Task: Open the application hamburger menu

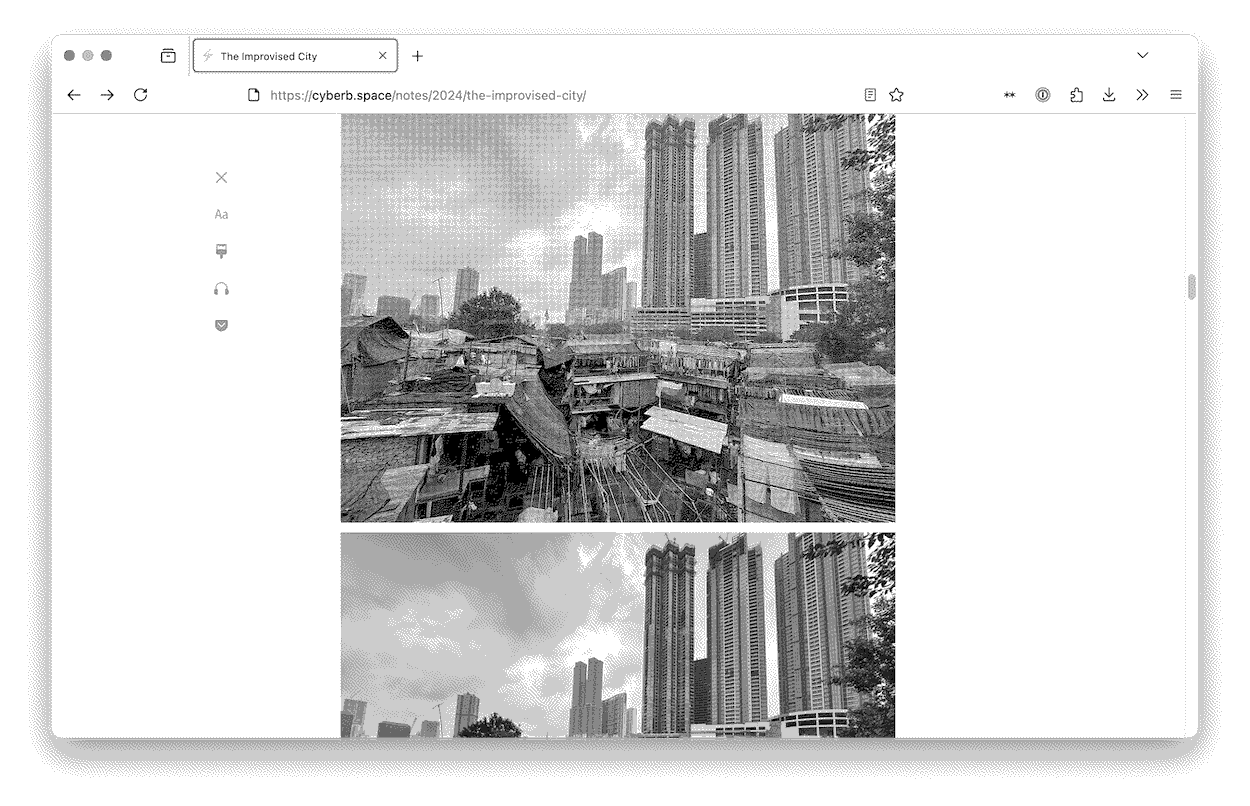Action: click(x=1176, y=95)
